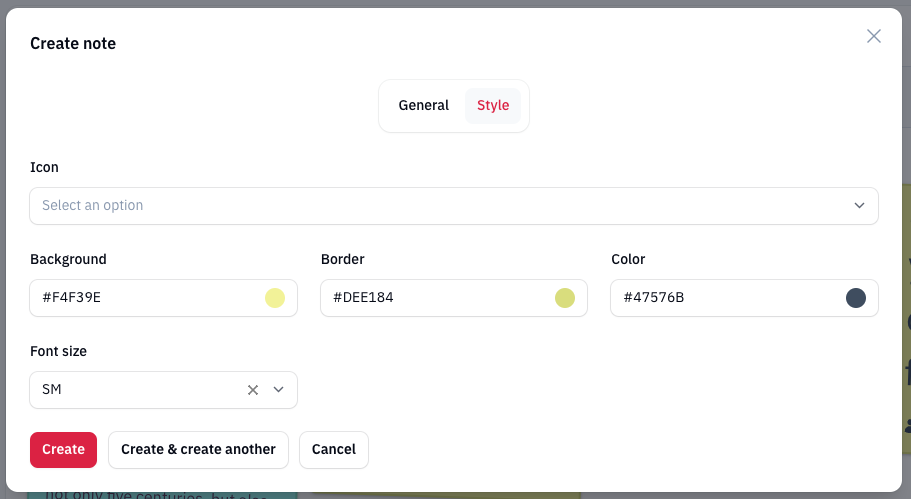Clear the SM font size selection
Viewport: 911px width, 499px height.
point(253,390)
